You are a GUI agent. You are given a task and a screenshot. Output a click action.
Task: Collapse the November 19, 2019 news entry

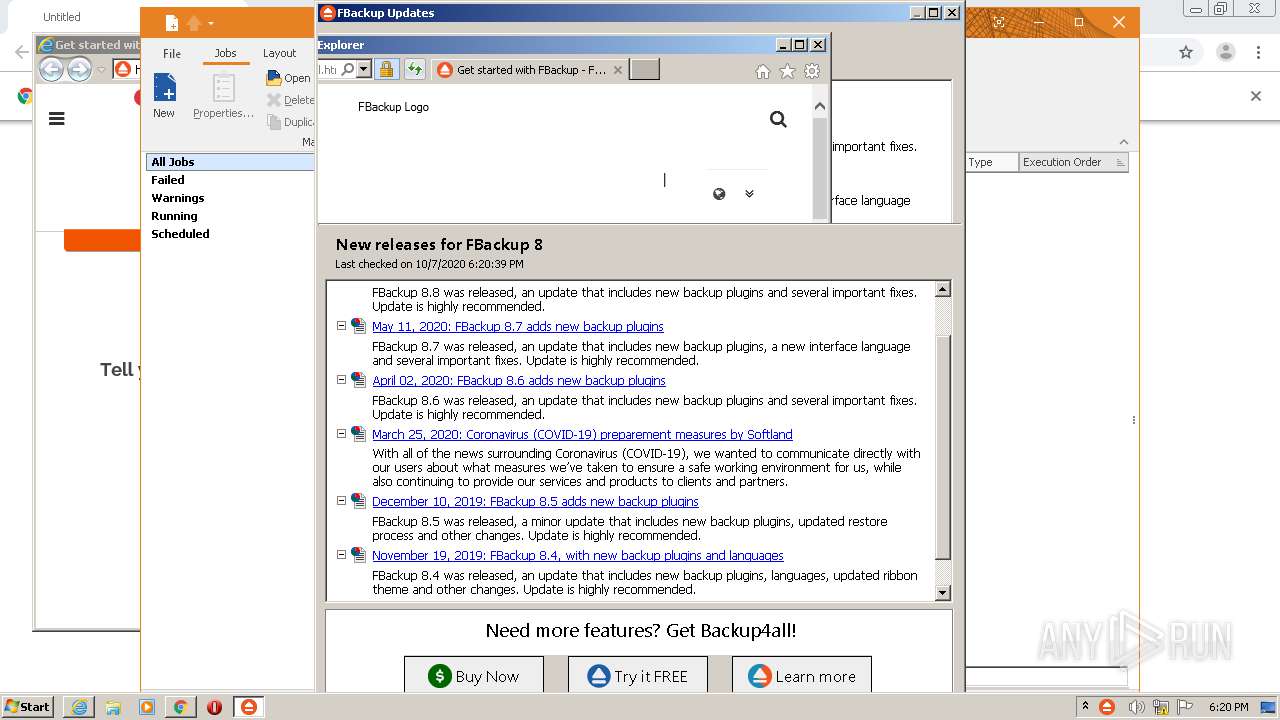[341, 555]
